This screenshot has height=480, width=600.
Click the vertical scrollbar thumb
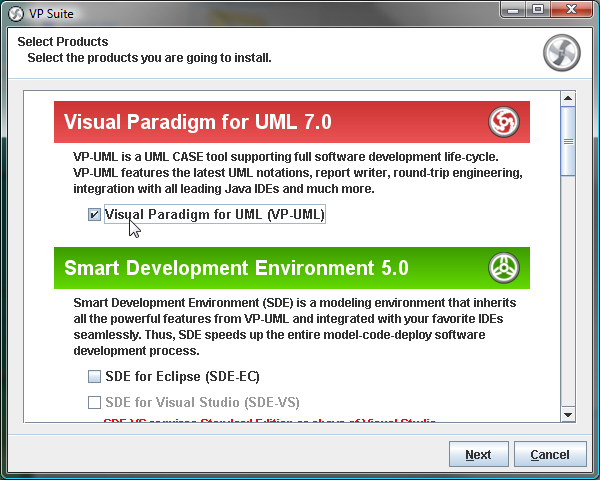pos(568,141)
